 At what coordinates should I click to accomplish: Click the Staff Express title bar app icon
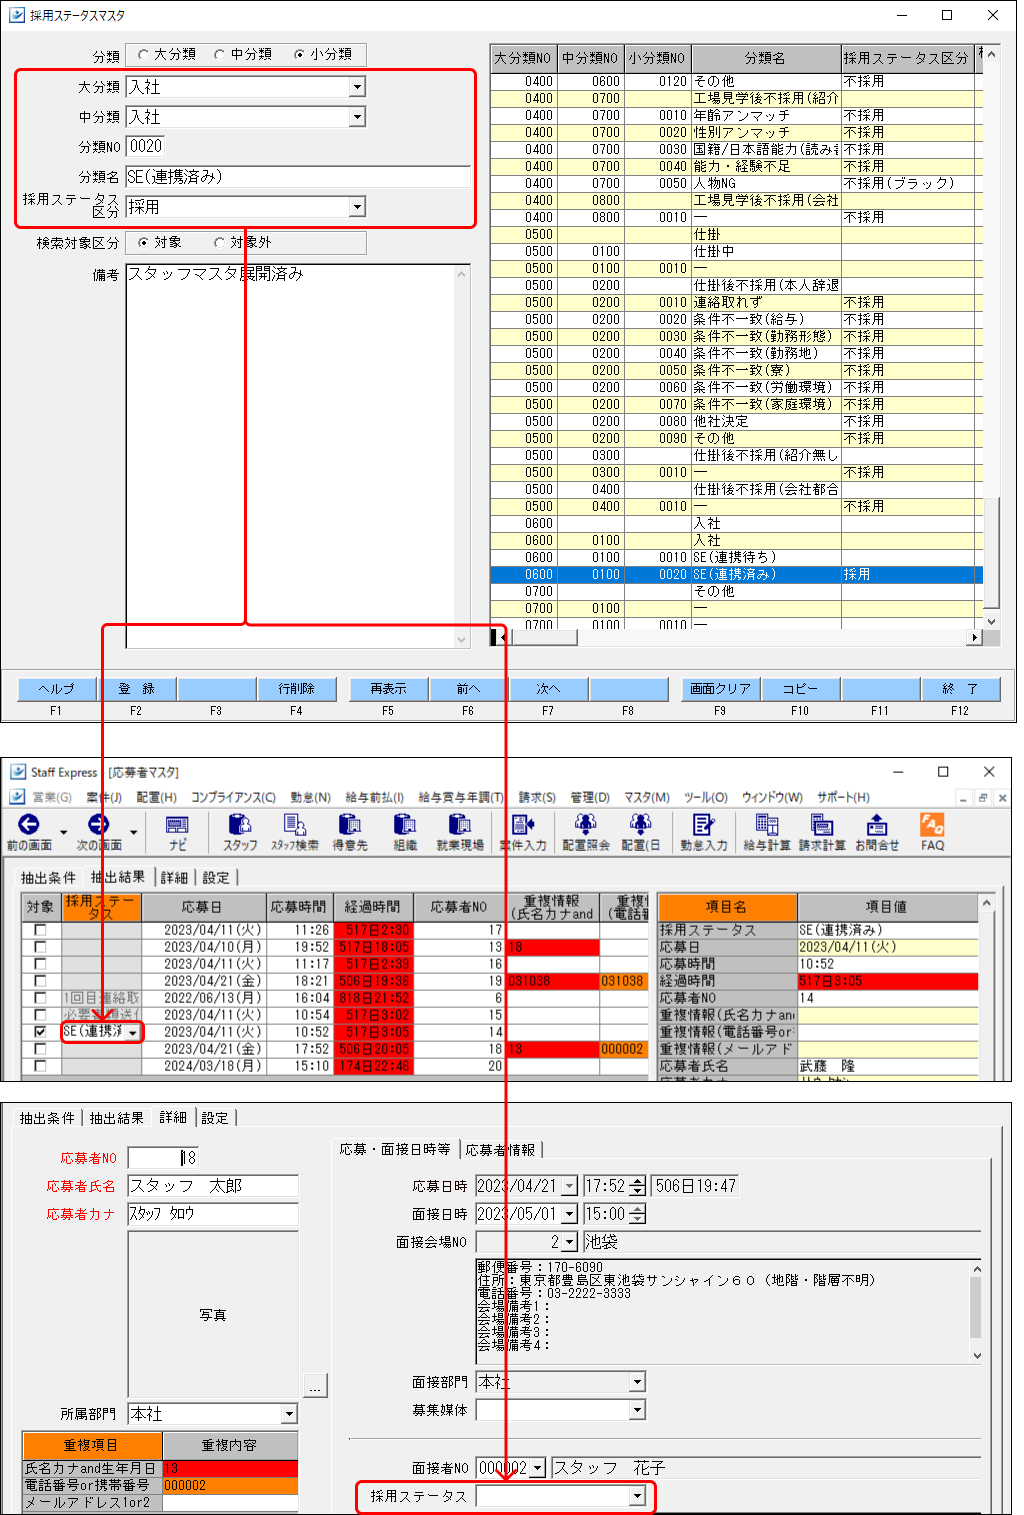[x=18, y=772]
